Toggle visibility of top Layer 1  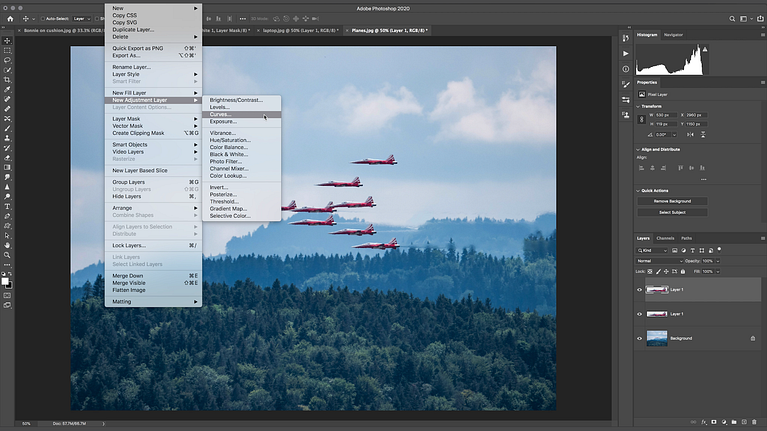click(x=639, y=290)
